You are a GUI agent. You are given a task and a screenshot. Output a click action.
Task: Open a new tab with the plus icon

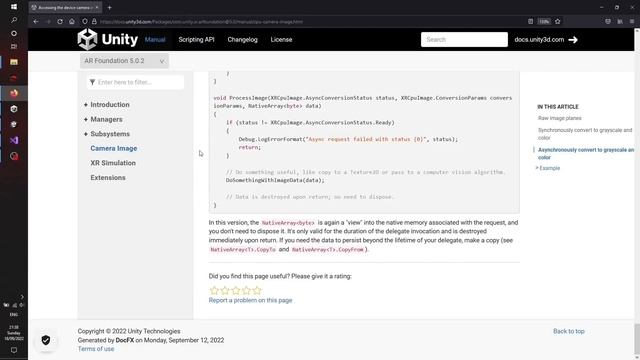coord(109,7)
